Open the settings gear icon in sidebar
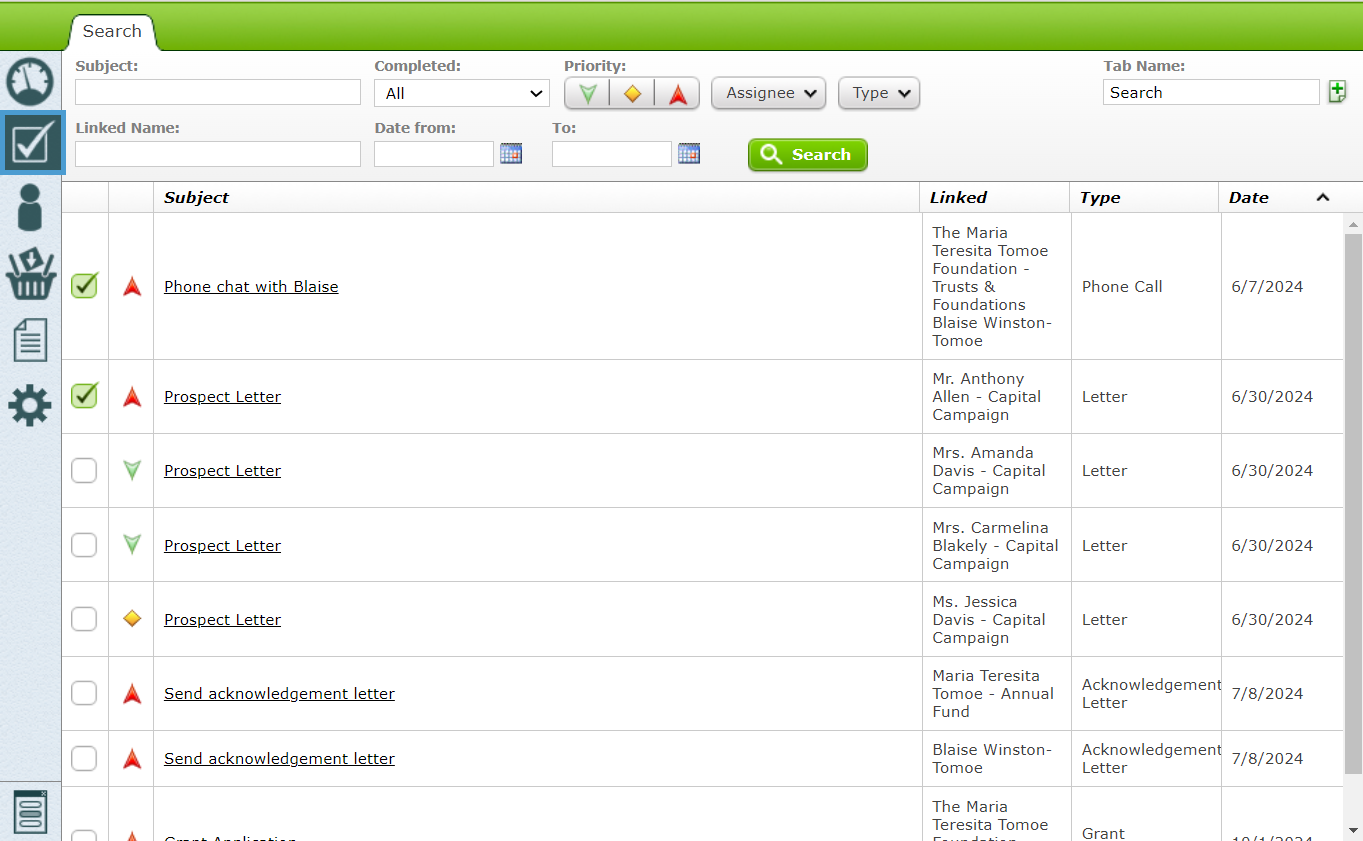The image size is (1363, 841). [30, 406]
